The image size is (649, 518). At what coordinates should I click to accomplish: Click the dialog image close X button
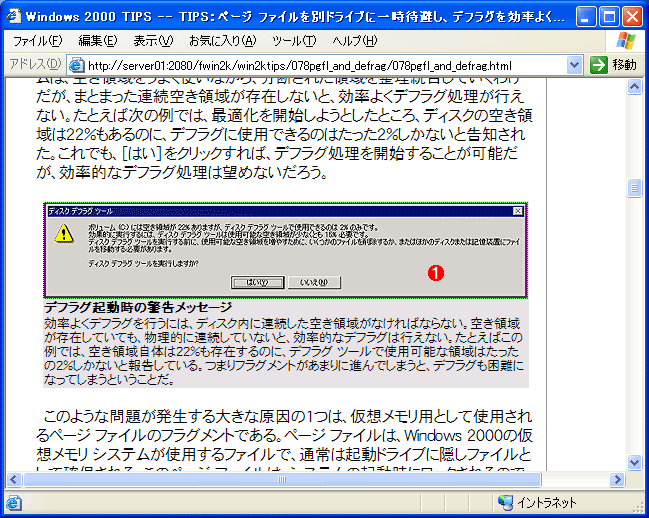tap(518, 211)
